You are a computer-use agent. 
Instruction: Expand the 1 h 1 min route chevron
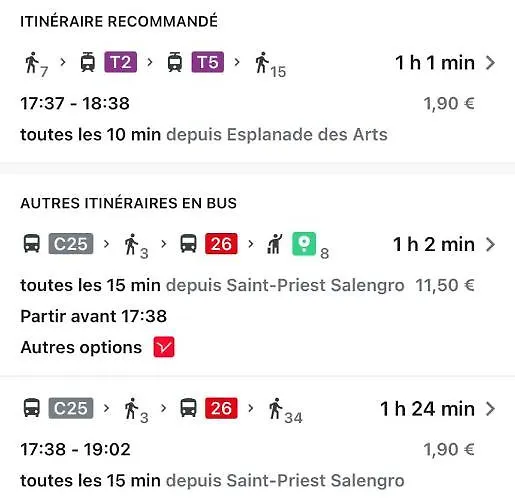pyautogui.click(x=490, y=63)
